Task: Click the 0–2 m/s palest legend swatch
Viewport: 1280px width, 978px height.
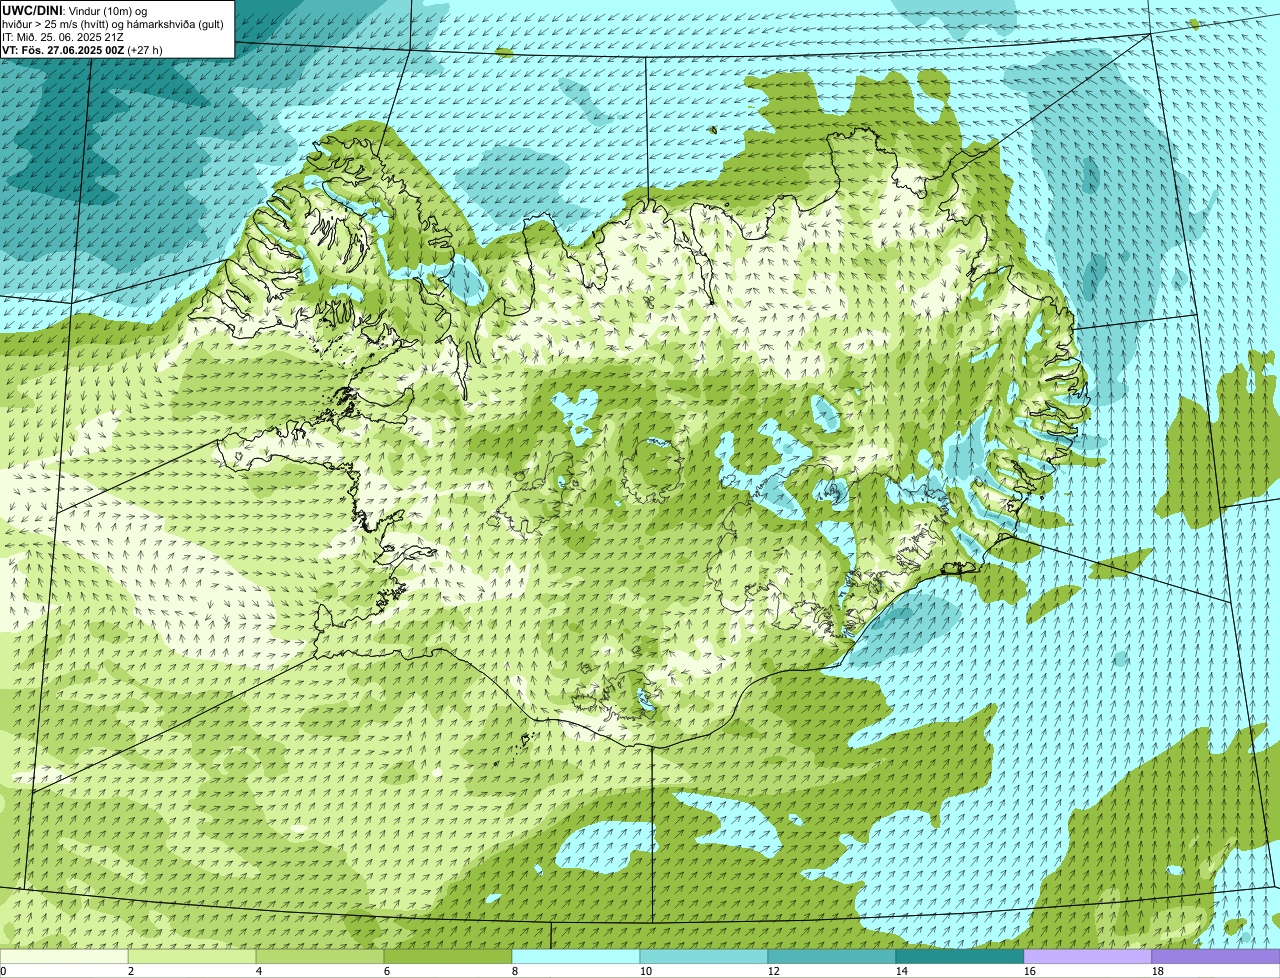Action: click(x=64, y=957)
